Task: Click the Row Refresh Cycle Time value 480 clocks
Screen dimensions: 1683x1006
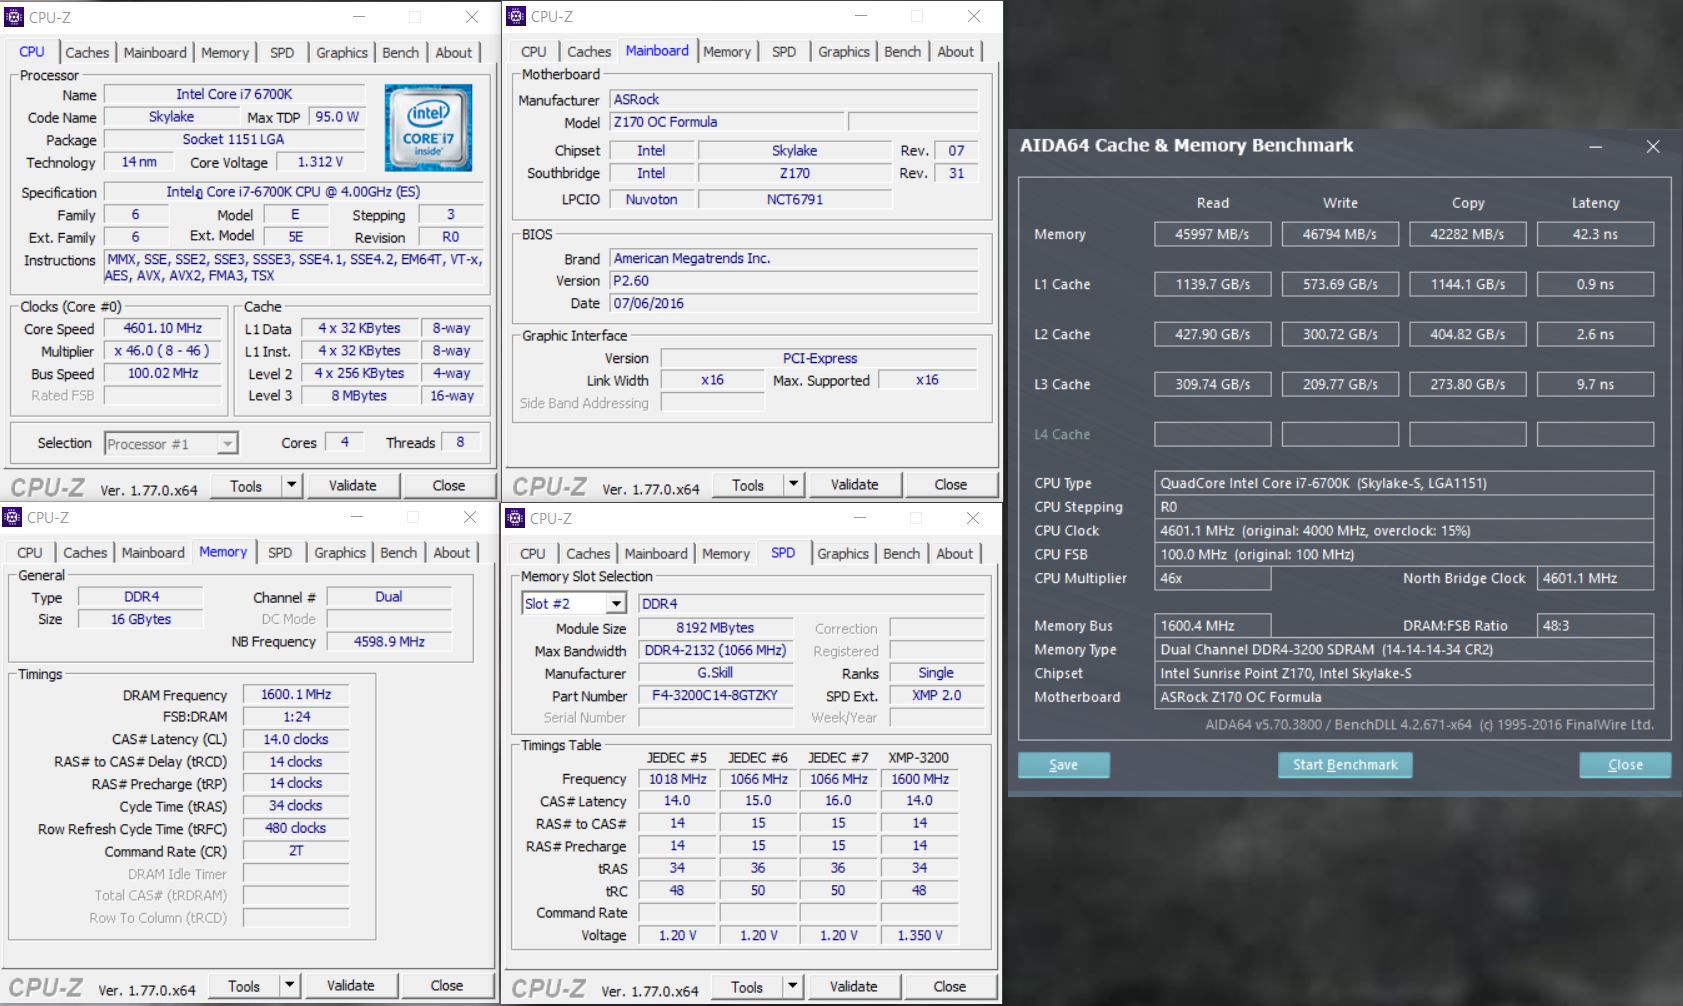Action: tap(296, 828)
